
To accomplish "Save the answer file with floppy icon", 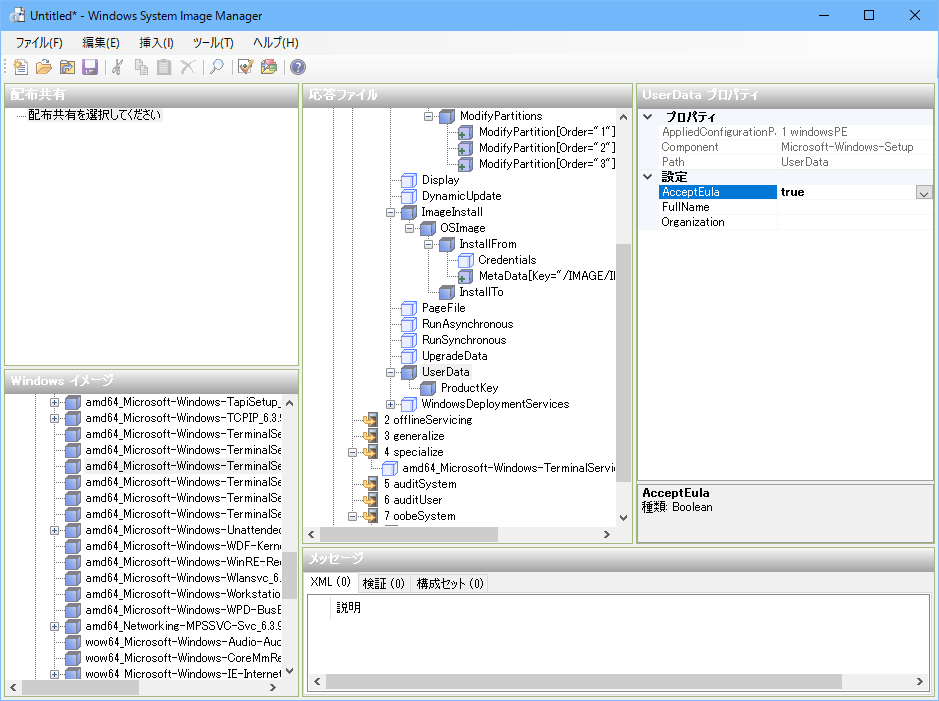I will tap(90, 67).
